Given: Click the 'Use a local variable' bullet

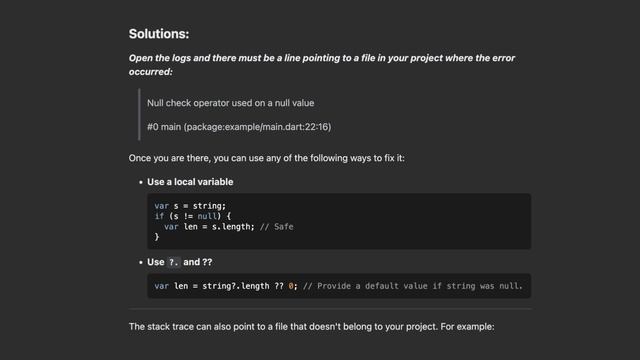Looking at the screenshot, I should (x=190, y=182).
